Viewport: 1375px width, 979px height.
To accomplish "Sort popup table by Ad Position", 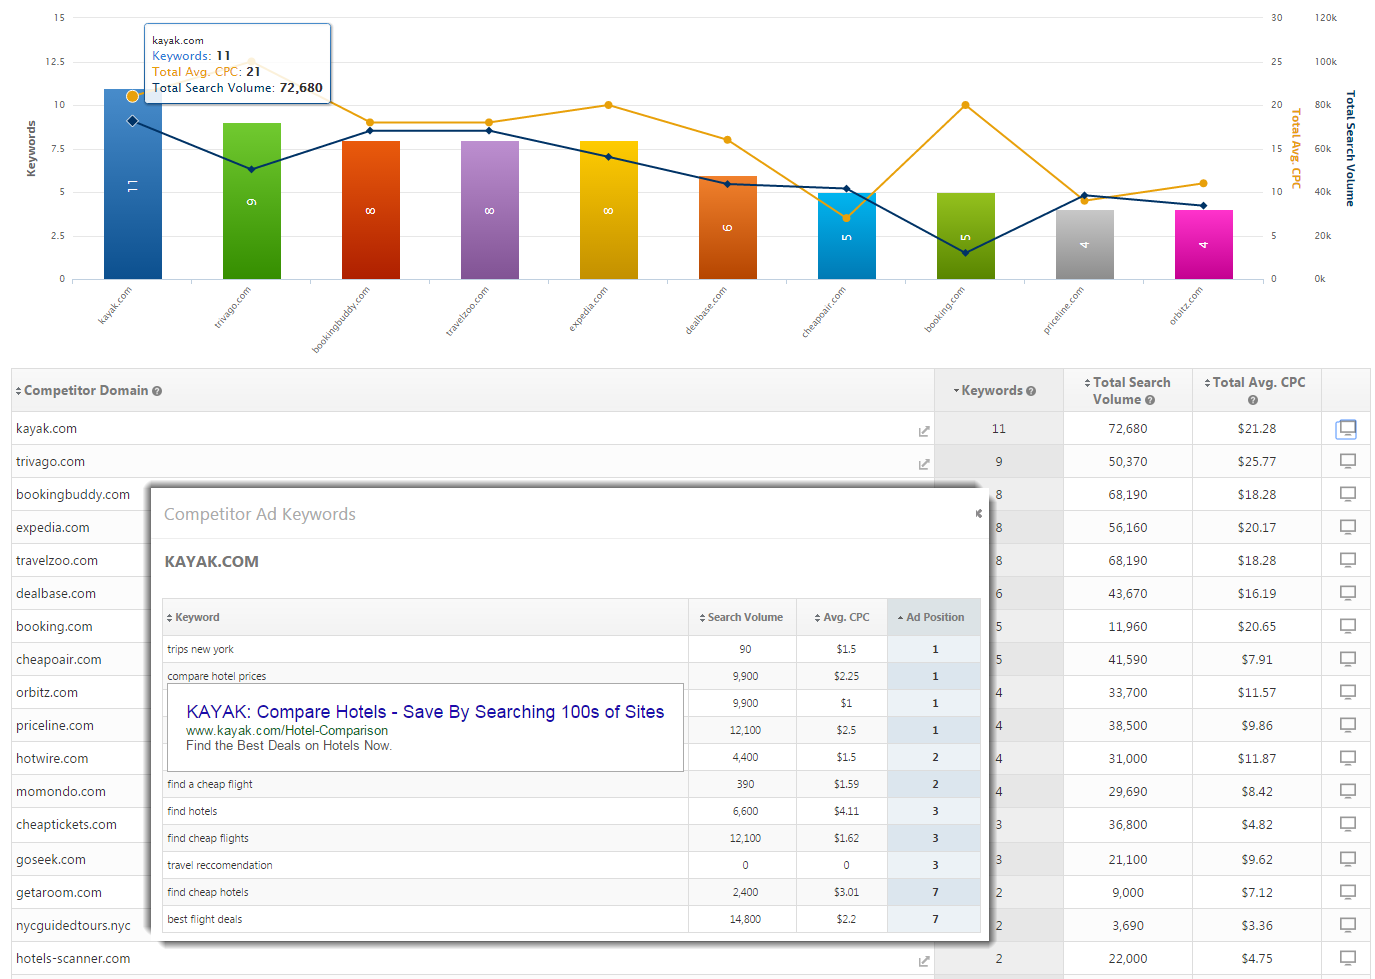I will (934, 618).
